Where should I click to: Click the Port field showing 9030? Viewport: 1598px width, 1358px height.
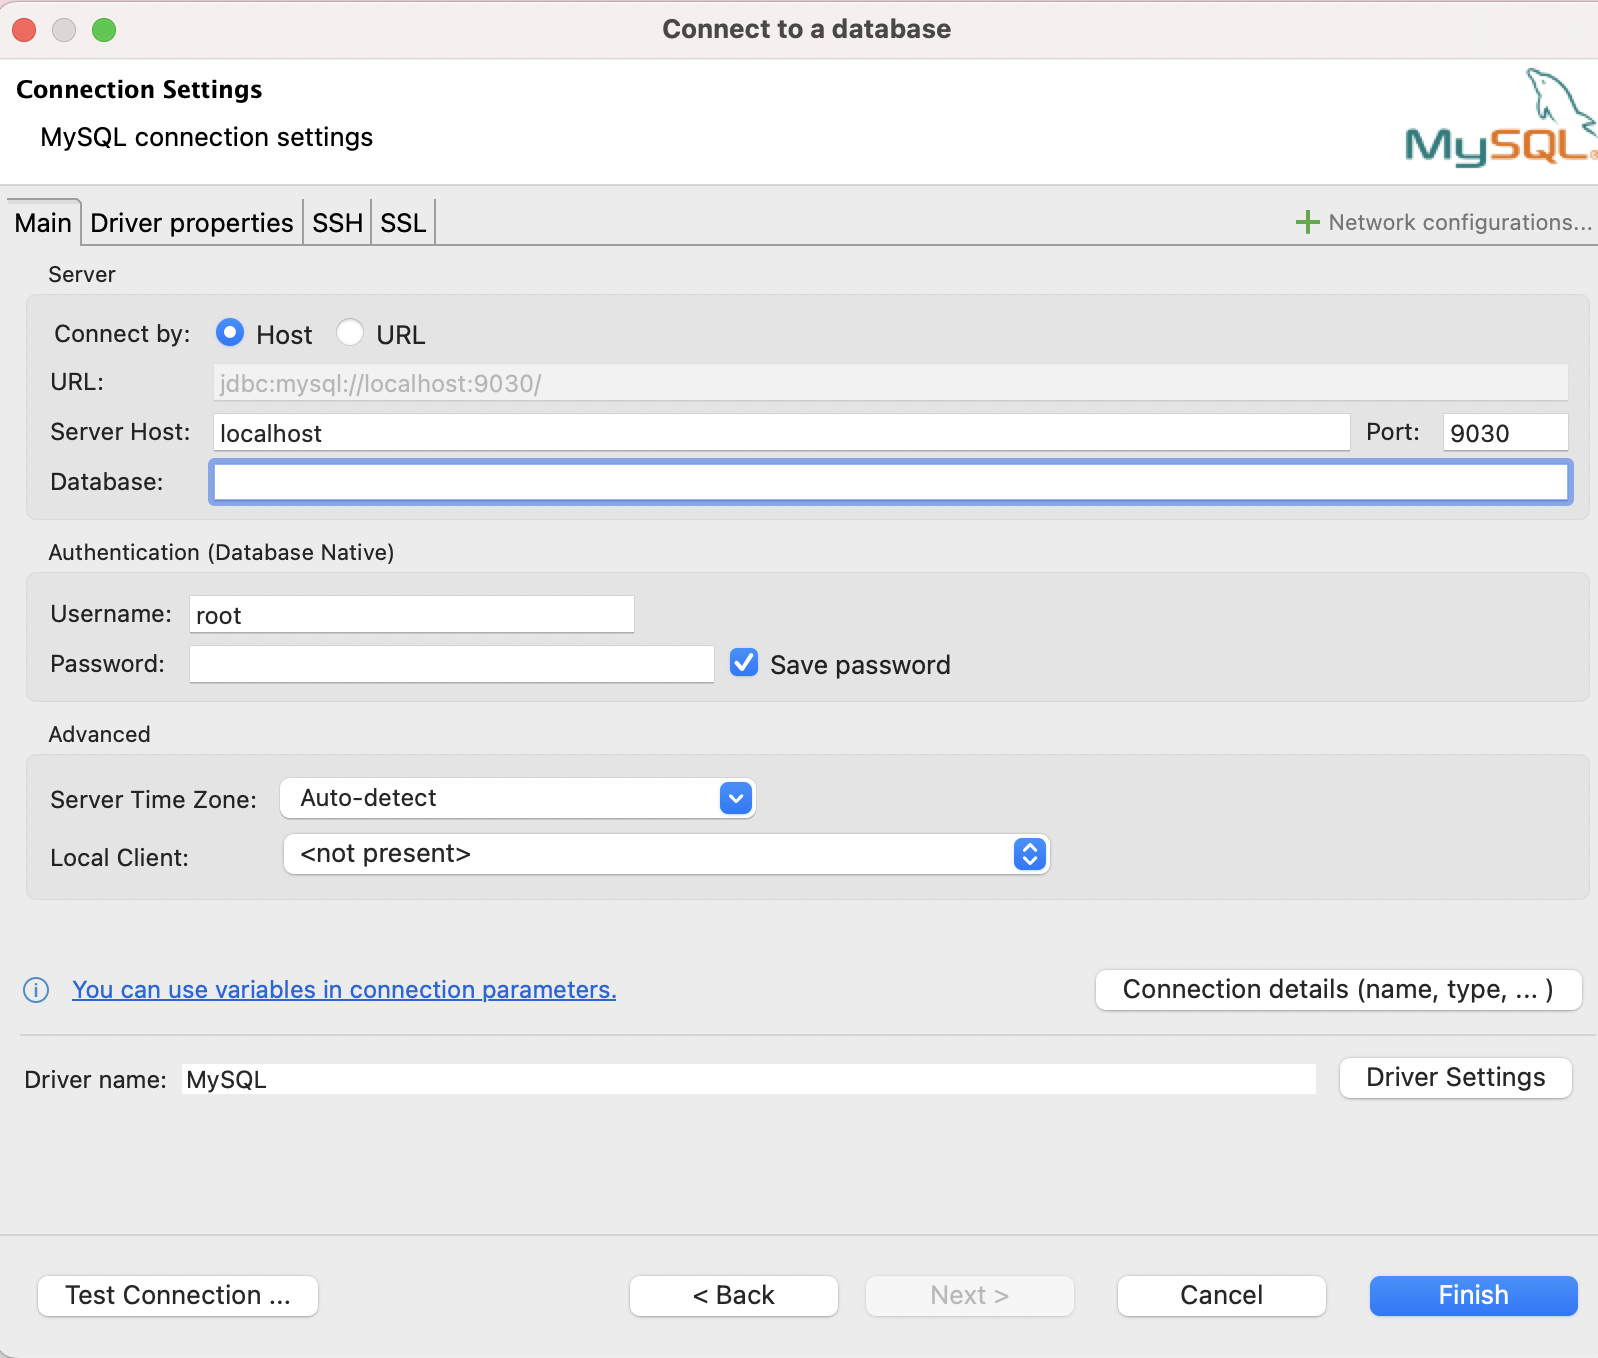(x=1504, y=433)
